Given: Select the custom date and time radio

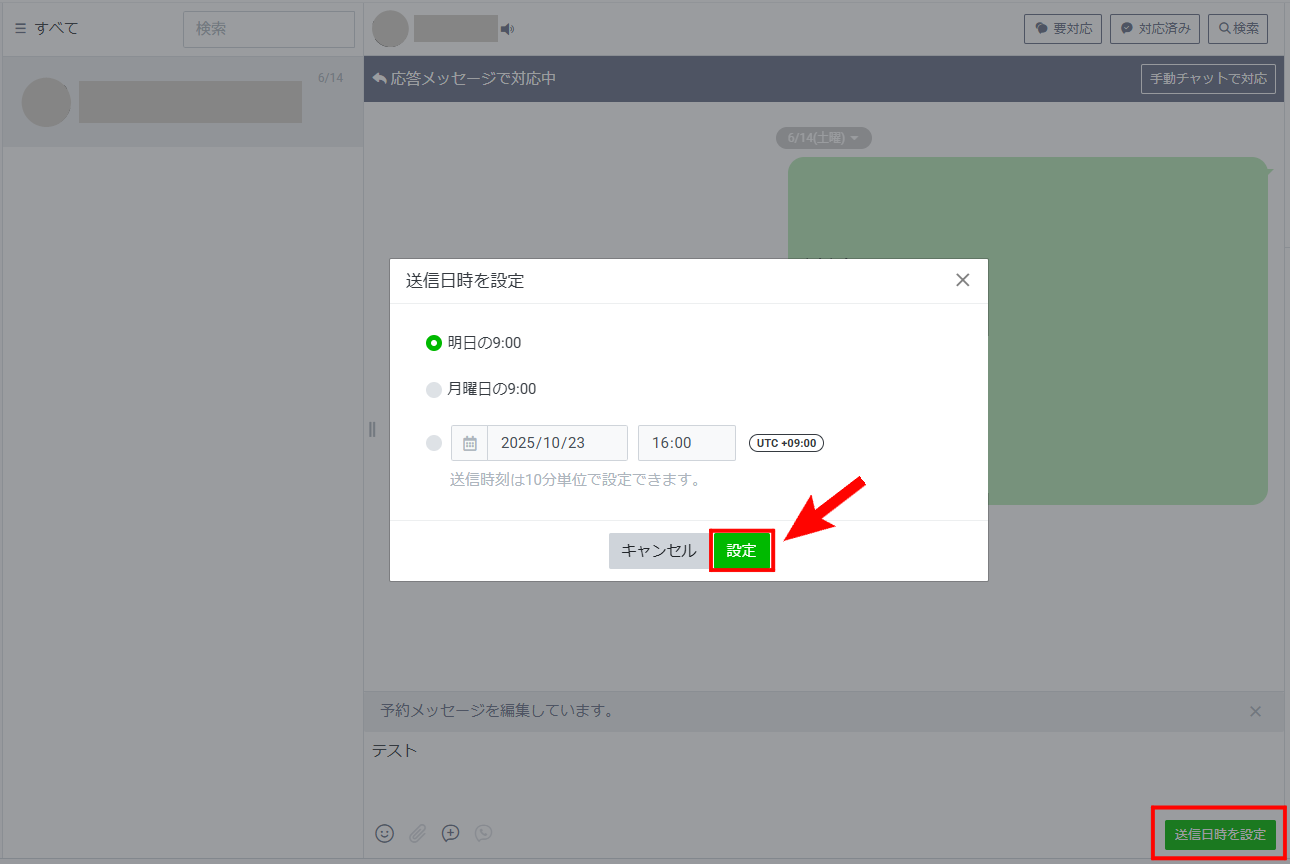Looking at the screenshot, I should pos(434,443).
